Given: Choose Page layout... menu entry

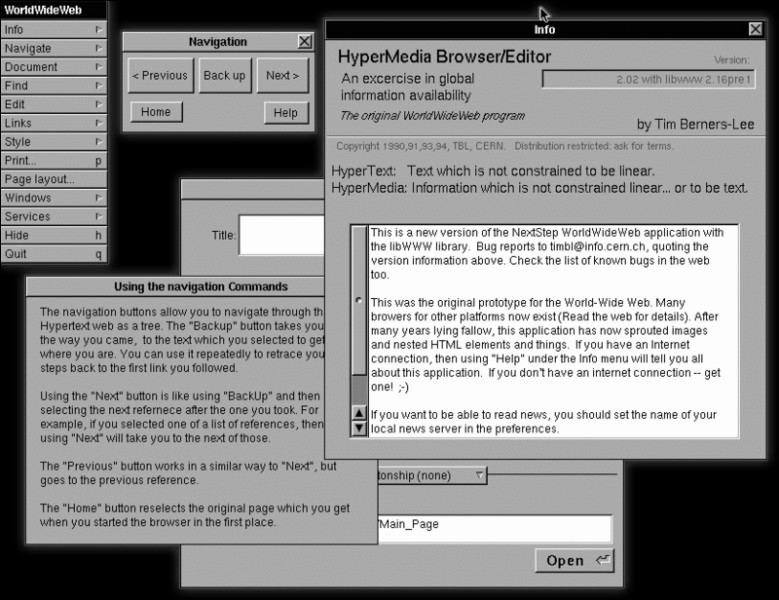Looking at the screenshot, I should [x=54, y=179].
